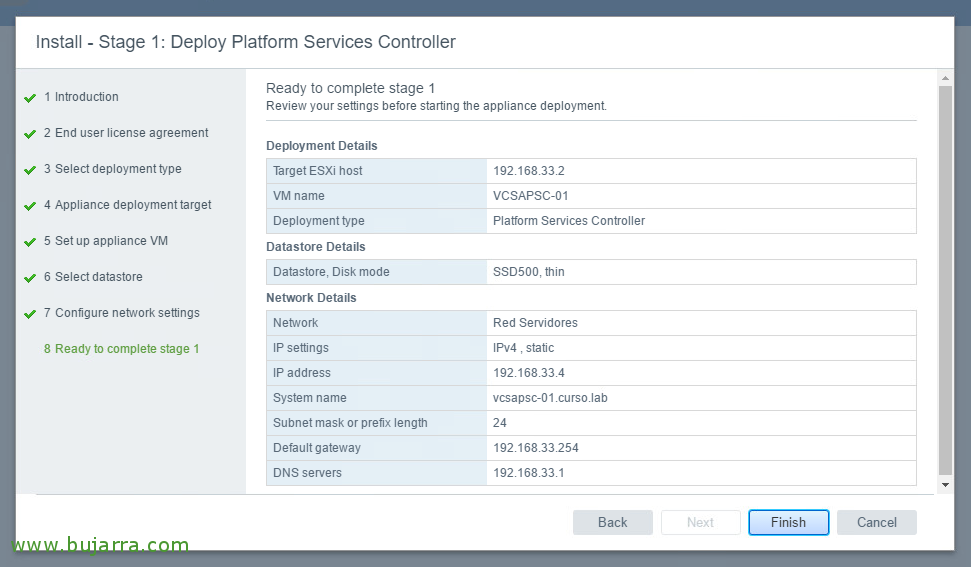The width and height of the screenshot is (971, 567).
Task: Click the Back button
Action: 612,522
